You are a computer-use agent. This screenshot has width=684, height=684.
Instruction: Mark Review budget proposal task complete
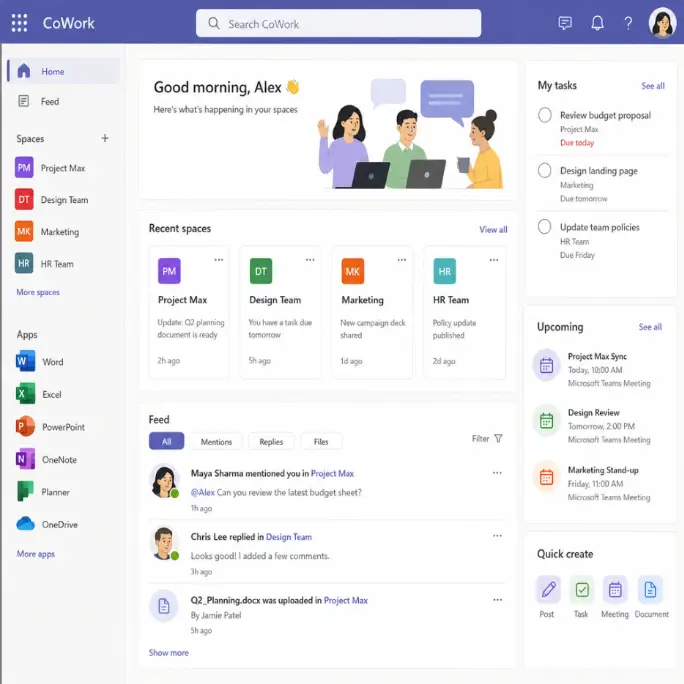544,115
